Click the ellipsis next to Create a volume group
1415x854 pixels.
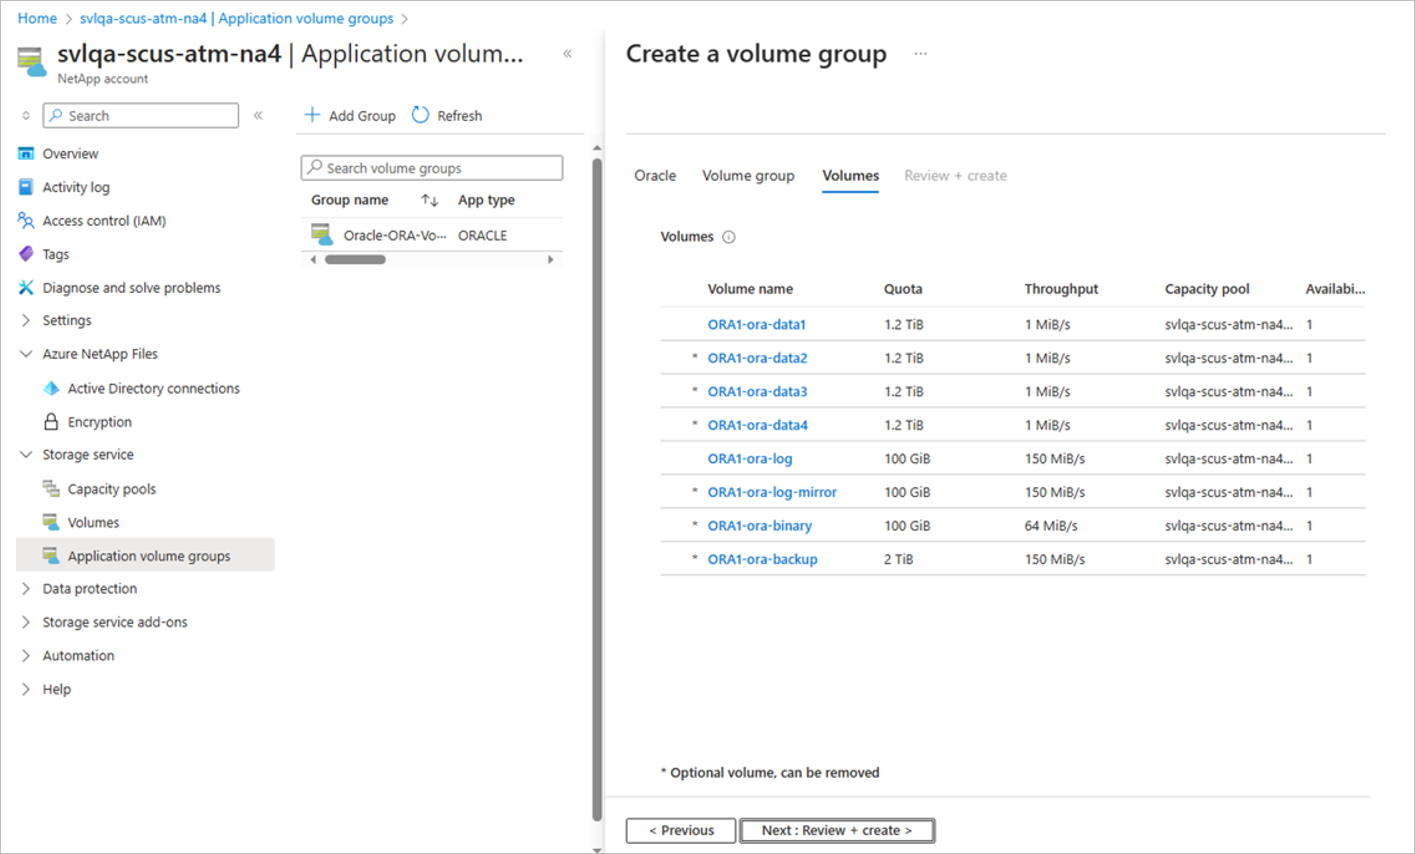(921, 54)
